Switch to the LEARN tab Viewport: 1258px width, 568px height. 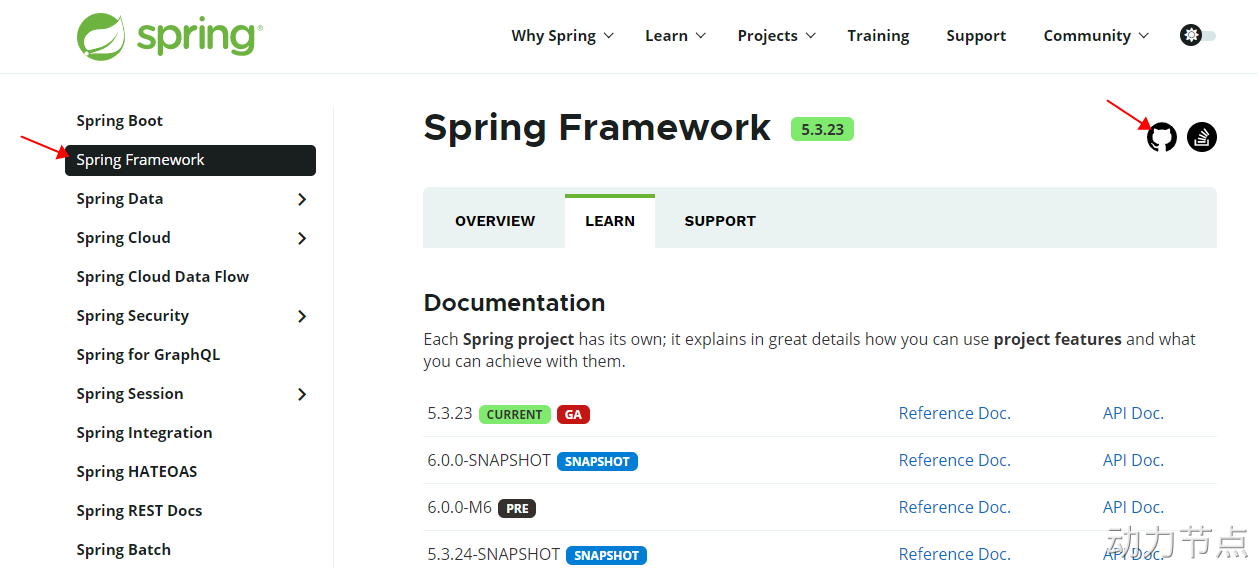[610, 221]
